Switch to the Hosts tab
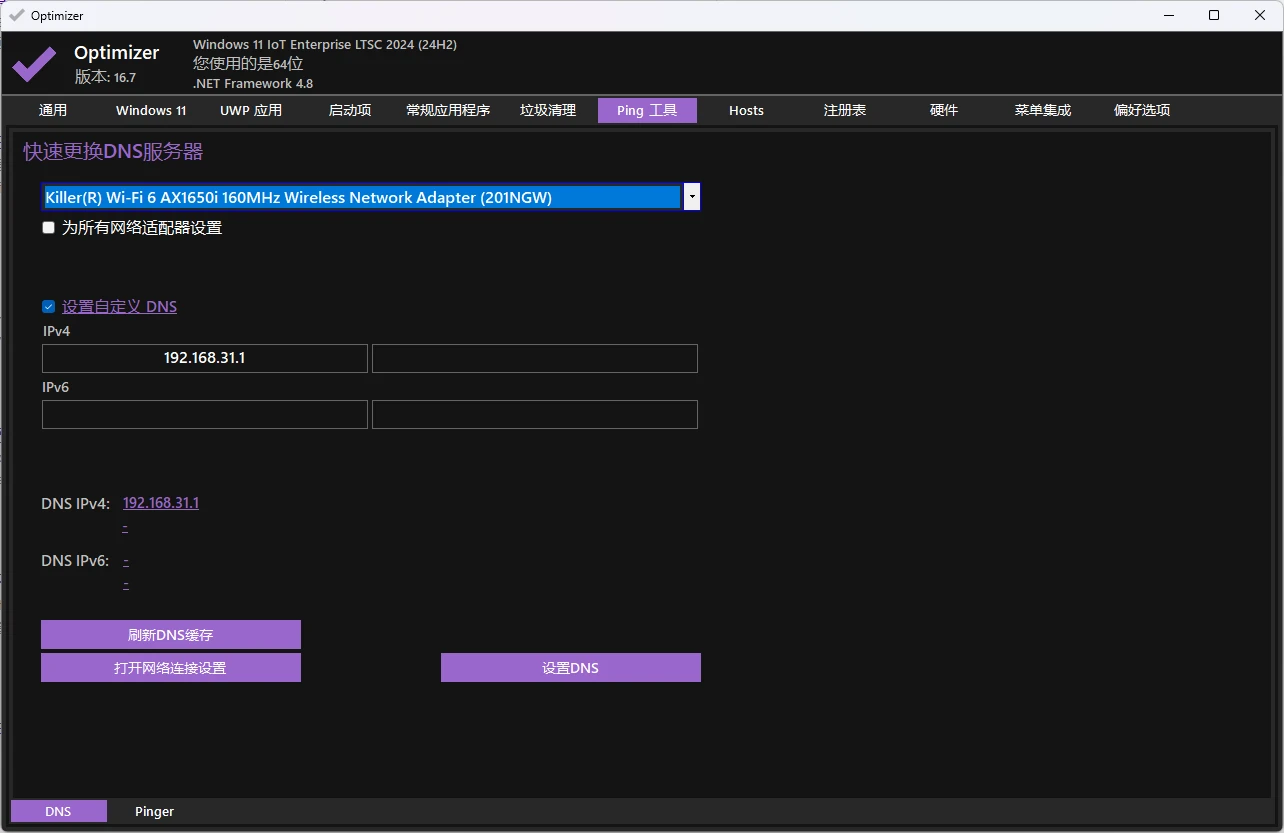Image resolution: width=1284 pixels, height=833 pixels. [x=746, y=110]
